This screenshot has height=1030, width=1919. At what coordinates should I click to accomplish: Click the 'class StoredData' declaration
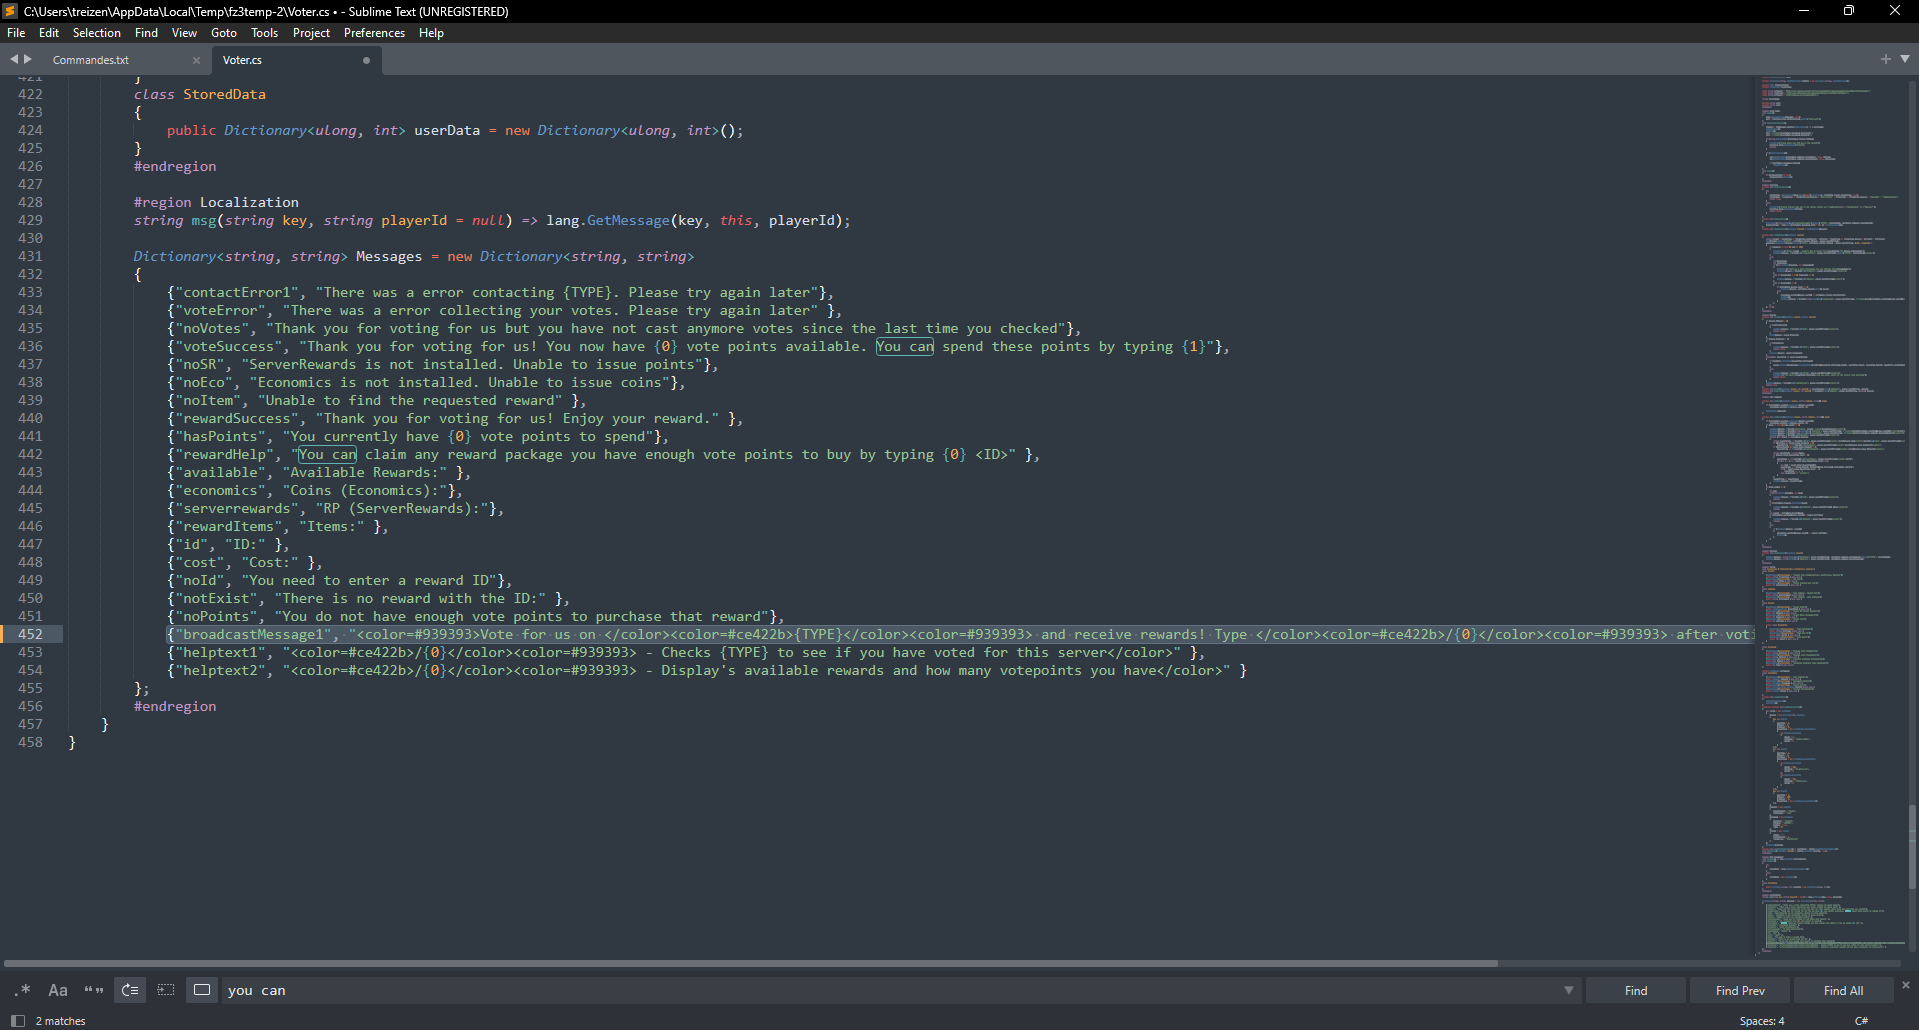(200, 94)
